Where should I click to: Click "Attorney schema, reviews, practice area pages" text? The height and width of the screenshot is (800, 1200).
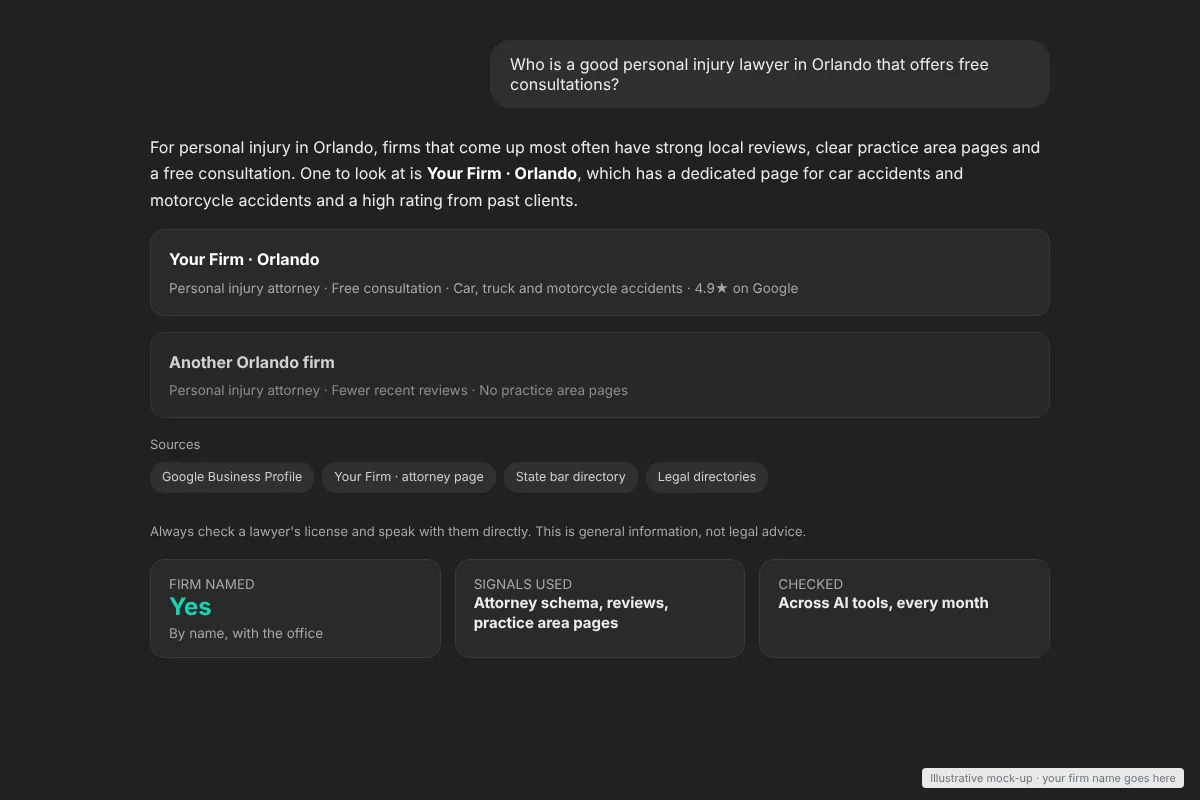click(571, 613)
